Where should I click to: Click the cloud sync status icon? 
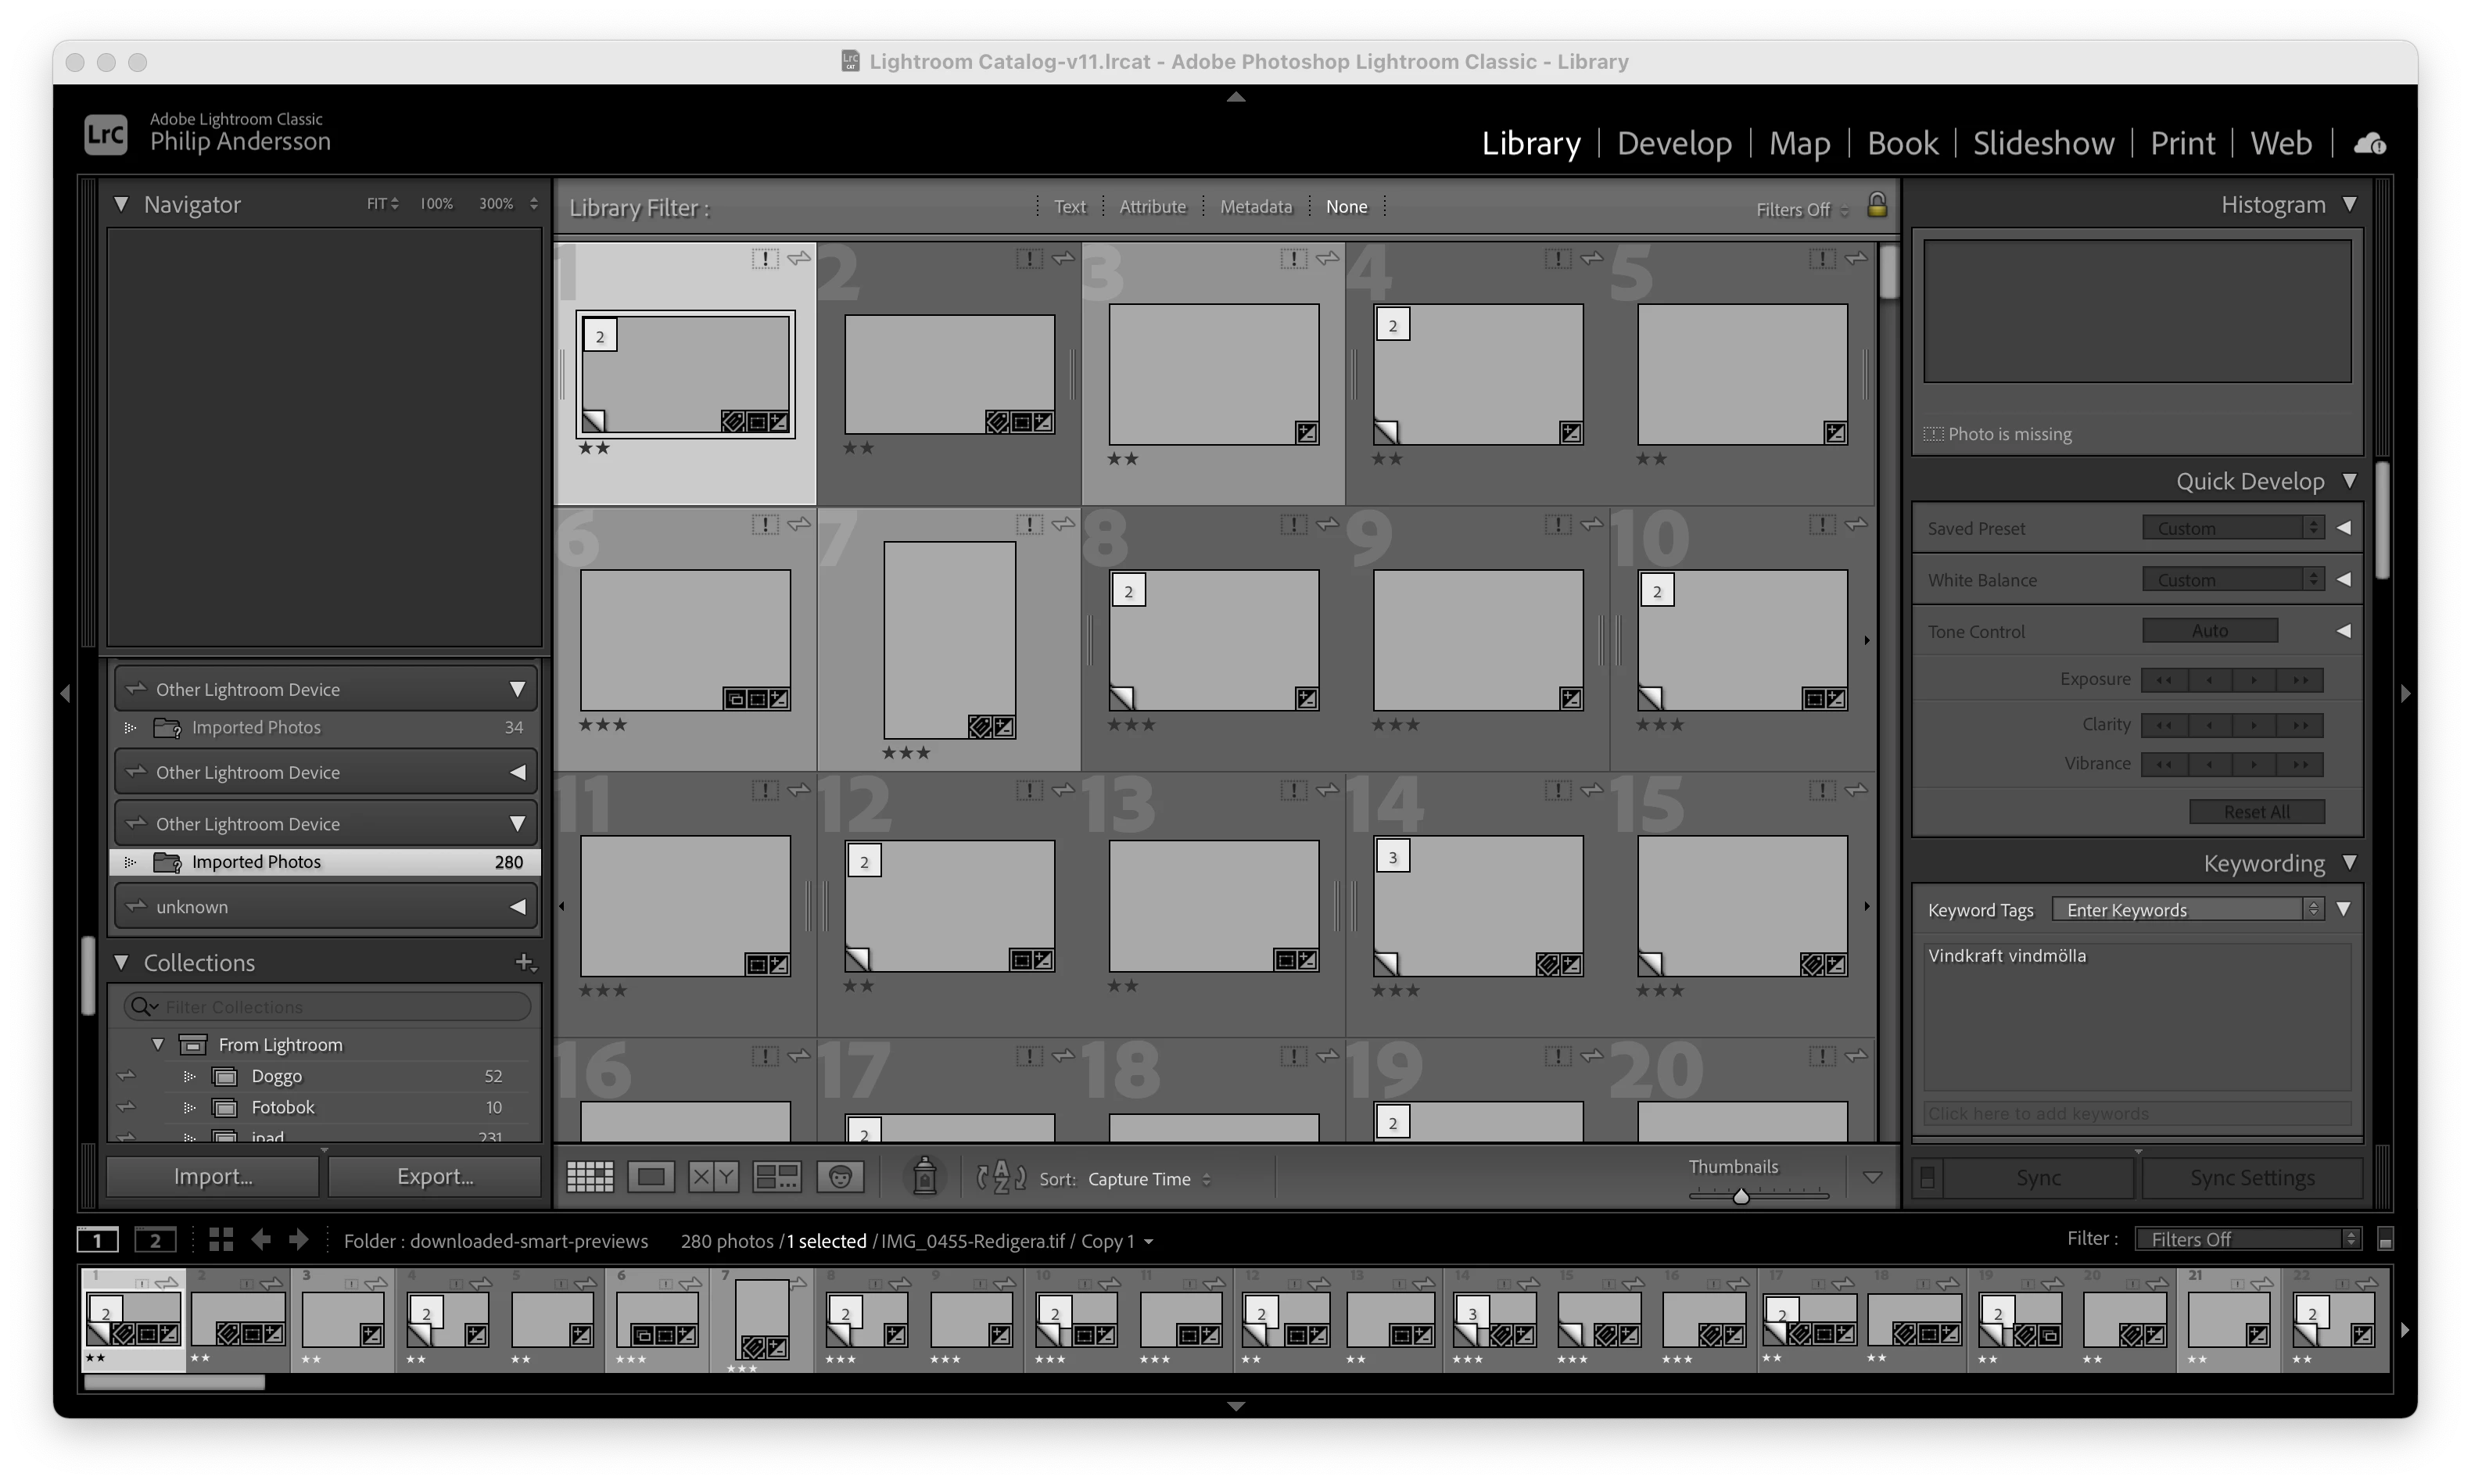tap(2369, 144)
